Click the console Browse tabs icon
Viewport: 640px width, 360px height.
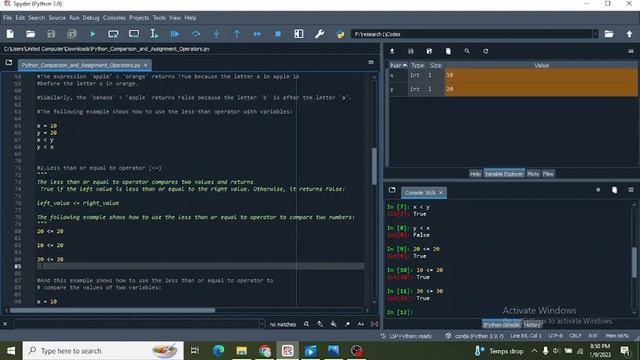click(392, 190)
